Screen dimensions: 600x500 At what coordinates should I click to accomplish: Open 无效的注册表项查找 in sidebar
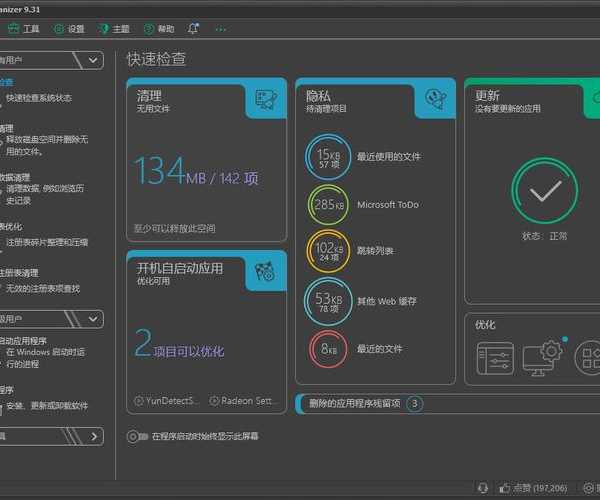click(x=43, y=288)
